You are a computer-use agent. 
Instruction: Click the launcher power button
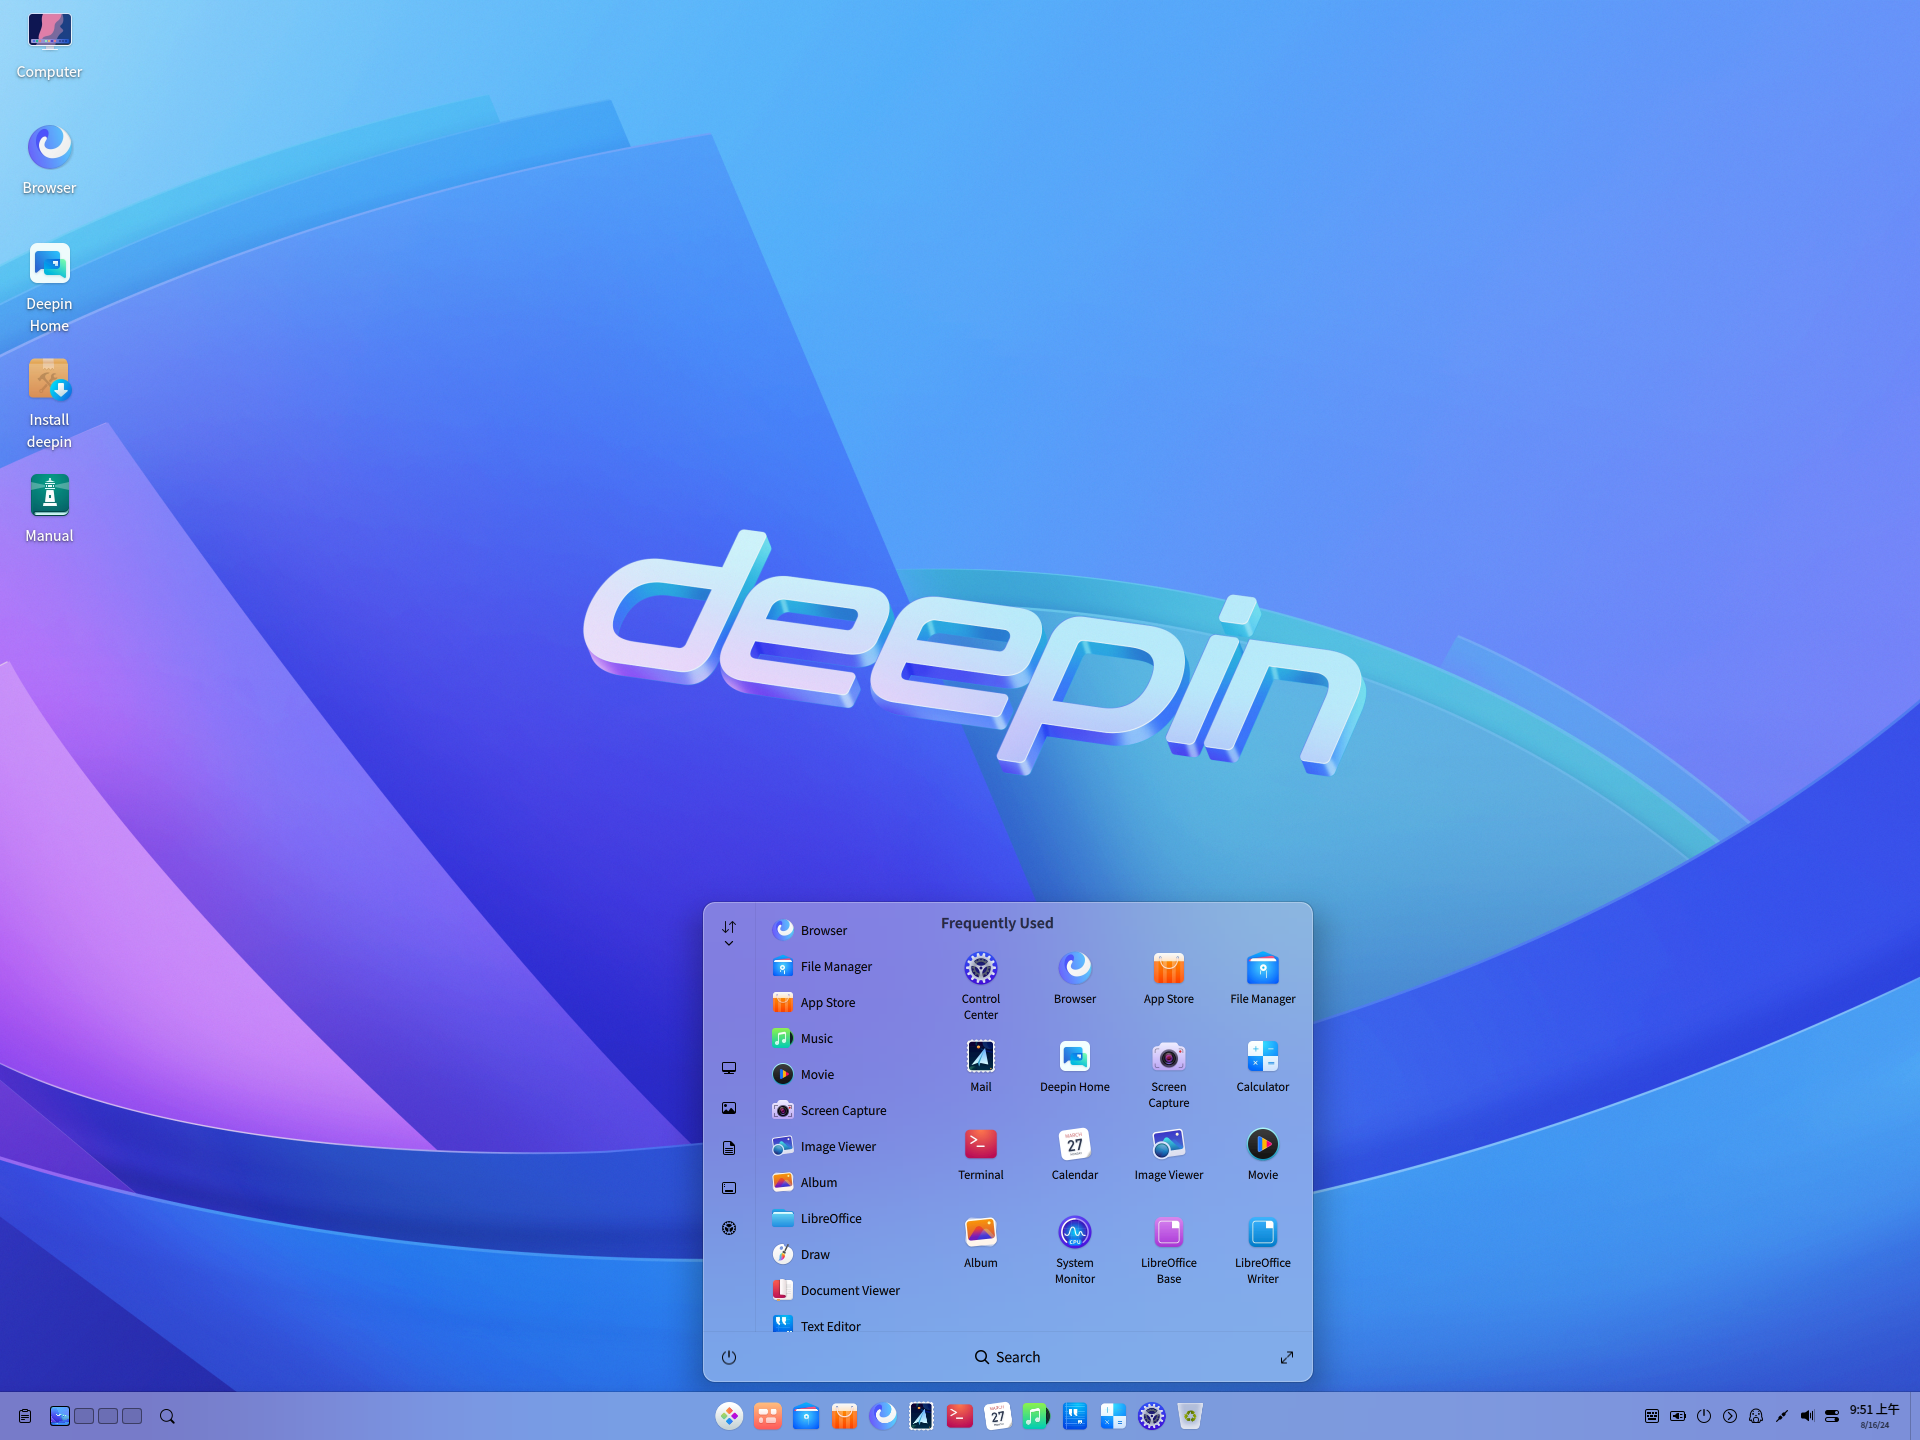729,1357
